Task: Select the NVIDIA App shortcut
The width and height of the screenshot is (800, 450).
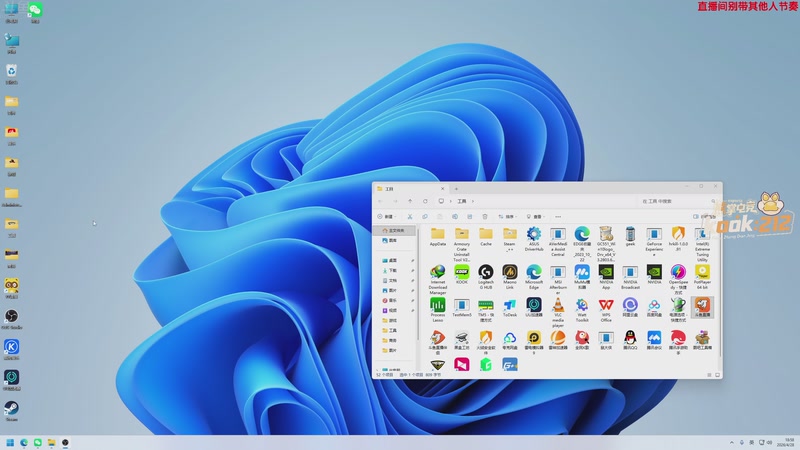Action: [606, 278]
